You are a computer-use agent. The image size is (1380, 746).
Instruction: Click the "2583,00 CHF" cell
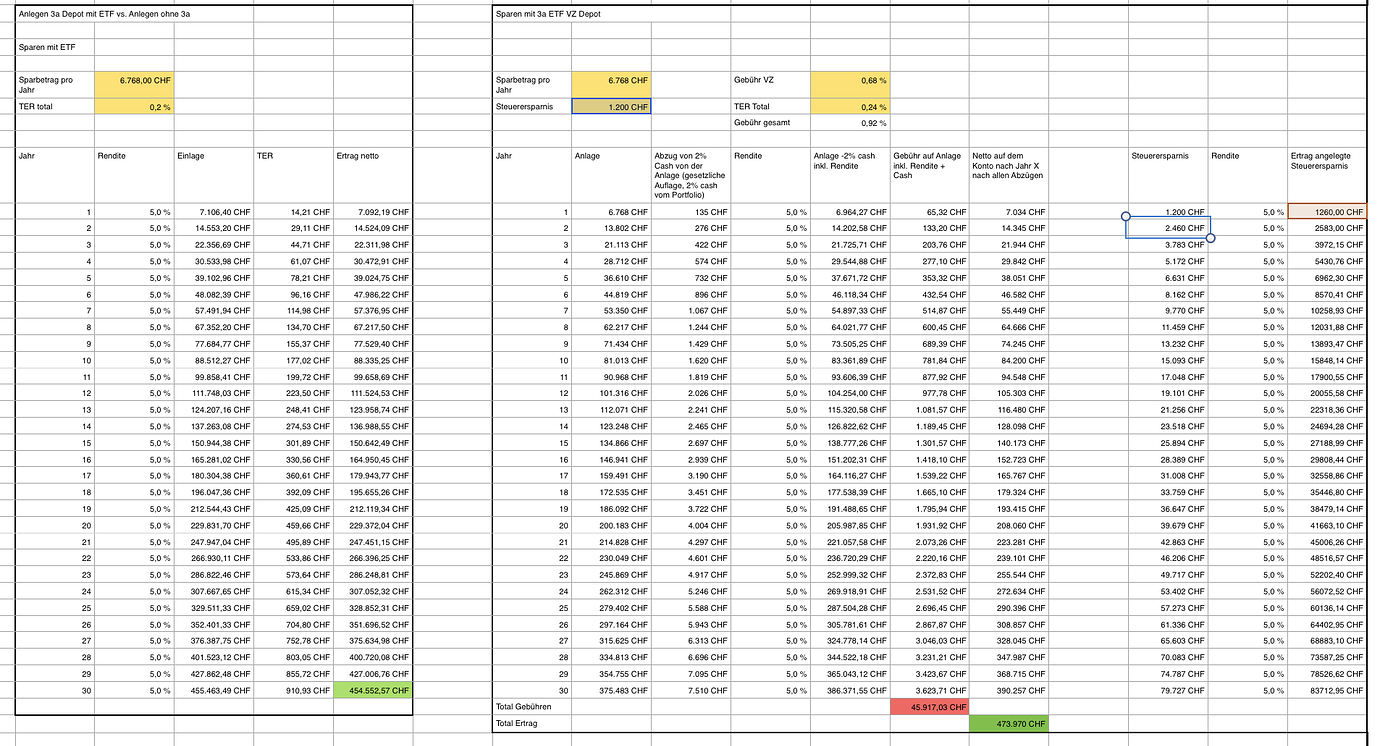coord(1327,228)
